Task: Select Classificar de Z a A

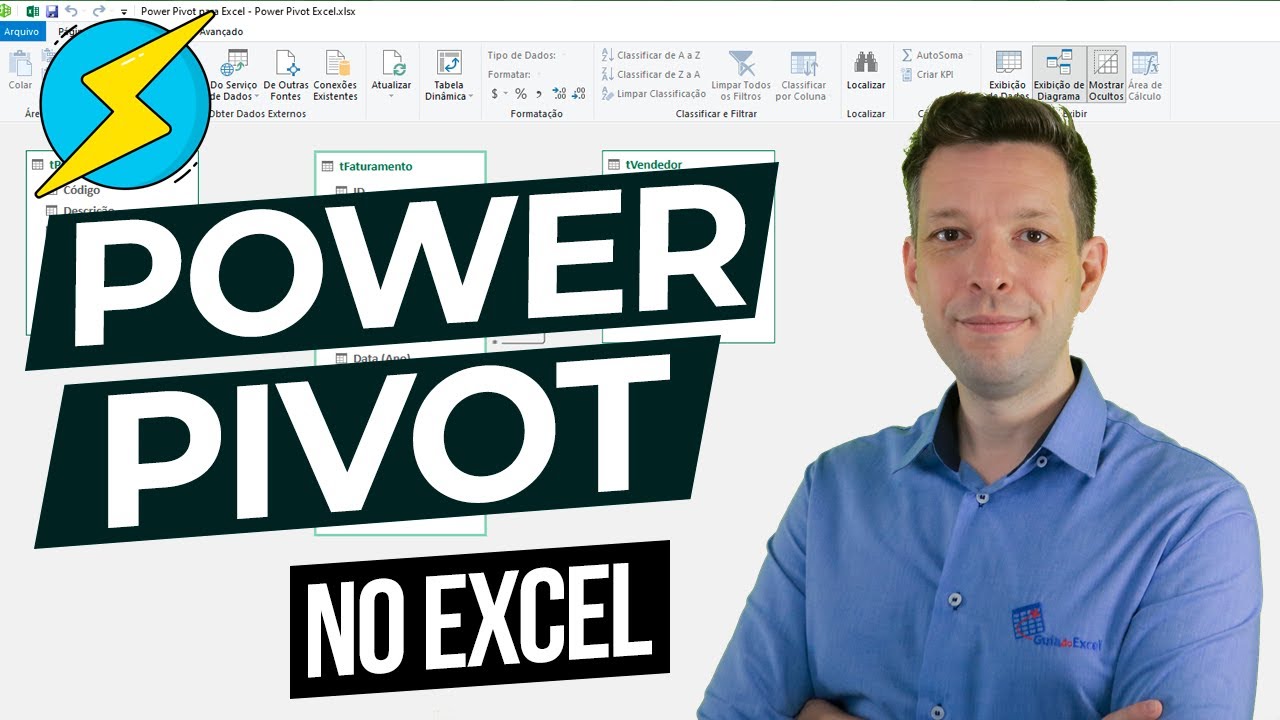Action: (x=651, y=75)
